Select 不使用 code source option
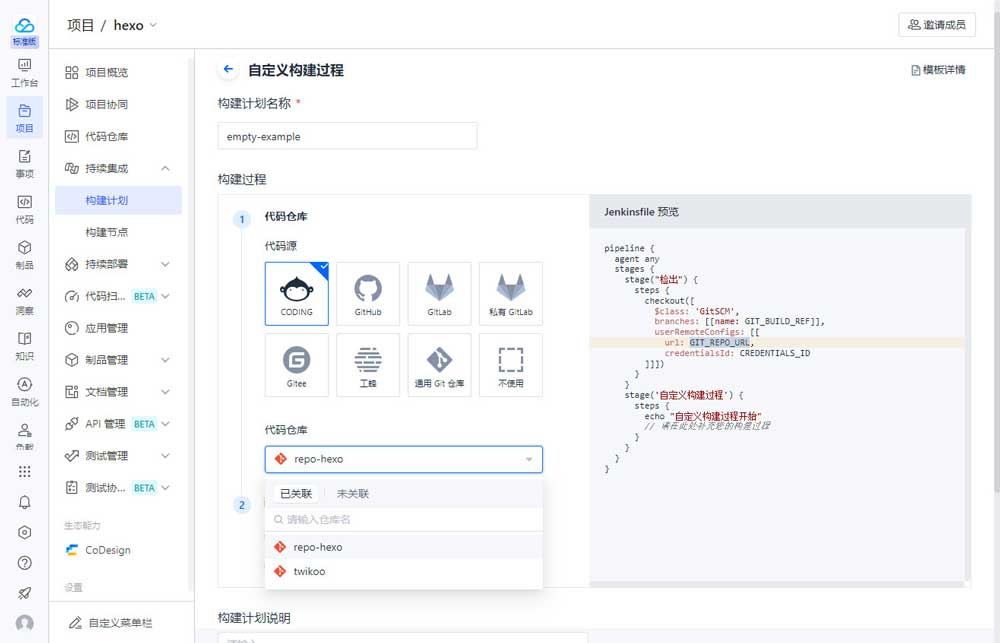The height and width of the screenshot is (643, 1000). [x=511, y=365]
